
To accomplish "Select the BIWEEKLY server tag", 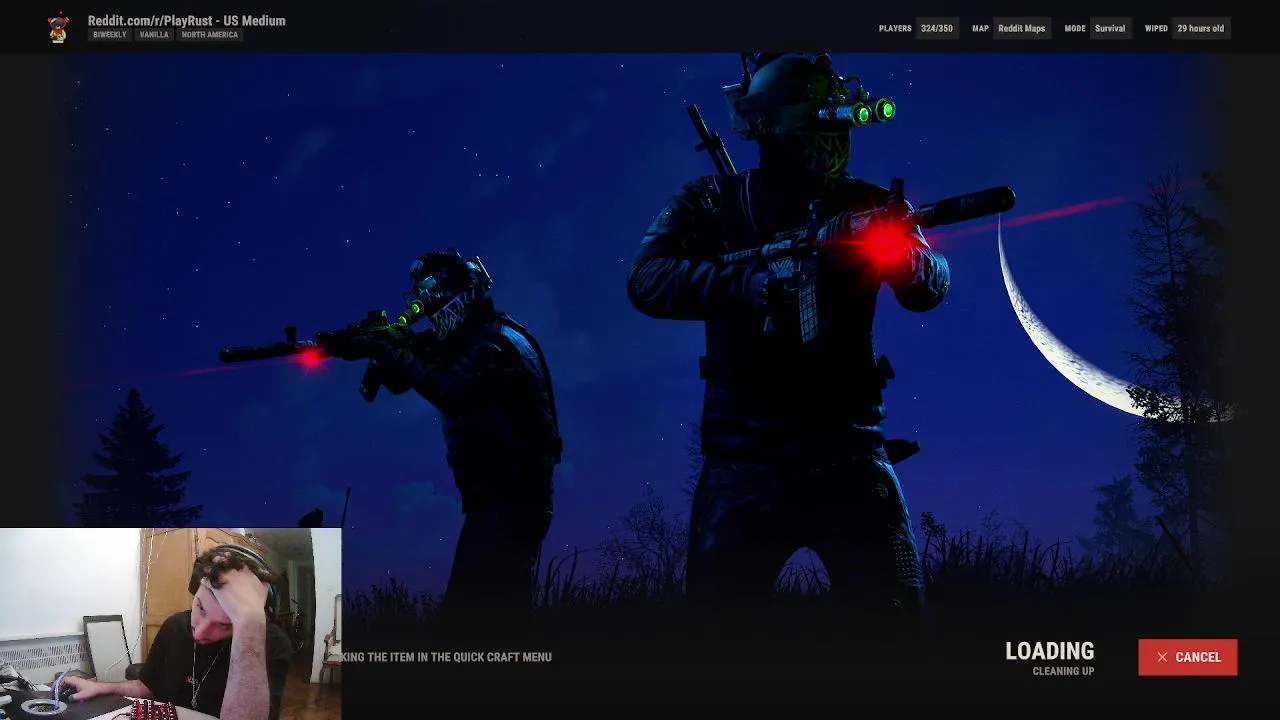I will click(110, 35).
